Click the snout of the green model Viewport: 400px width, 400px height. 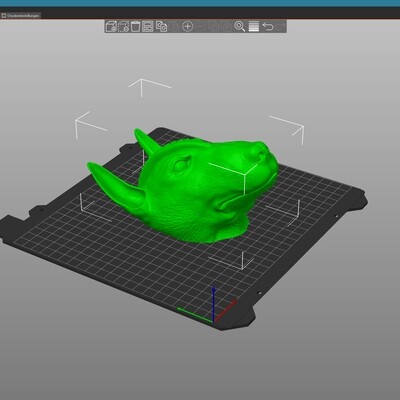tap(262, 158)
